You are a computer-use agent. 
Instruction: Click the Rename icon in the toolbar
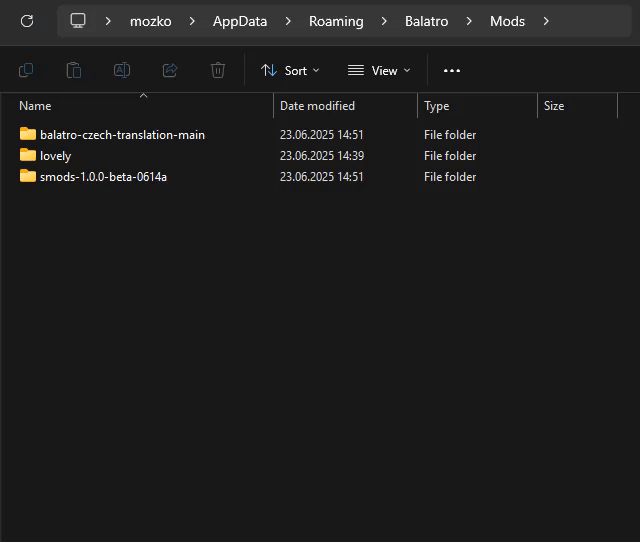[122, 70]
